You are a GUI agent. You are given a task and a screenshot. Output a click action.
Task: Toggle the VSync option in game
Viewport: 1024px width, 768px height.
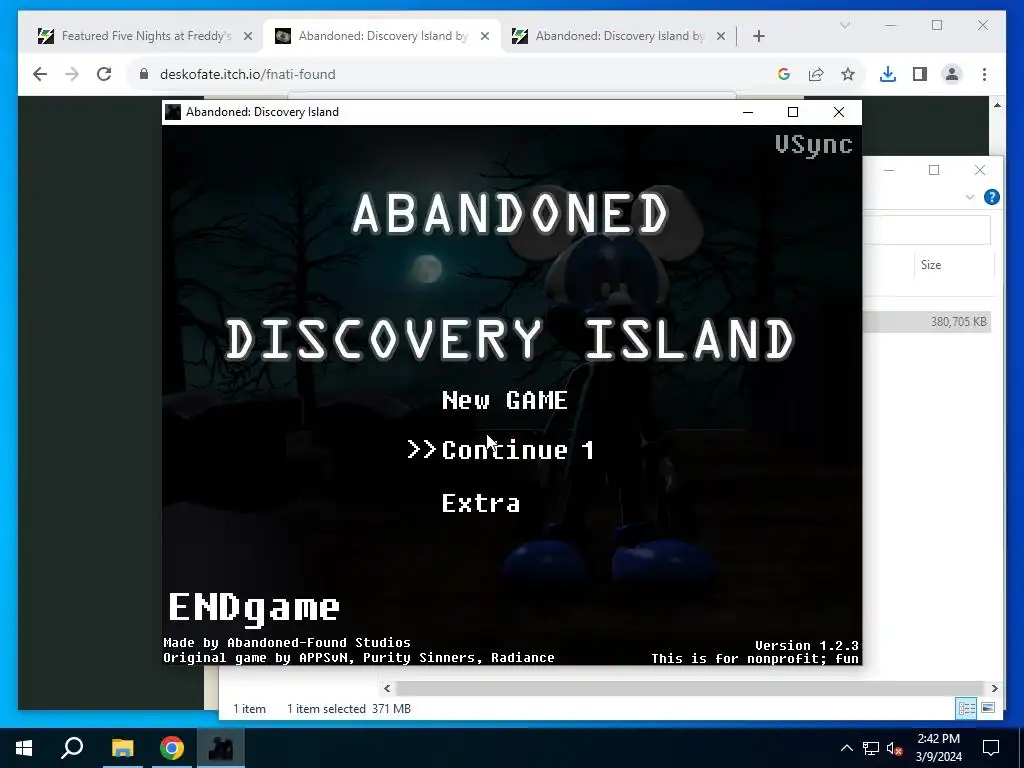(814, 145)
